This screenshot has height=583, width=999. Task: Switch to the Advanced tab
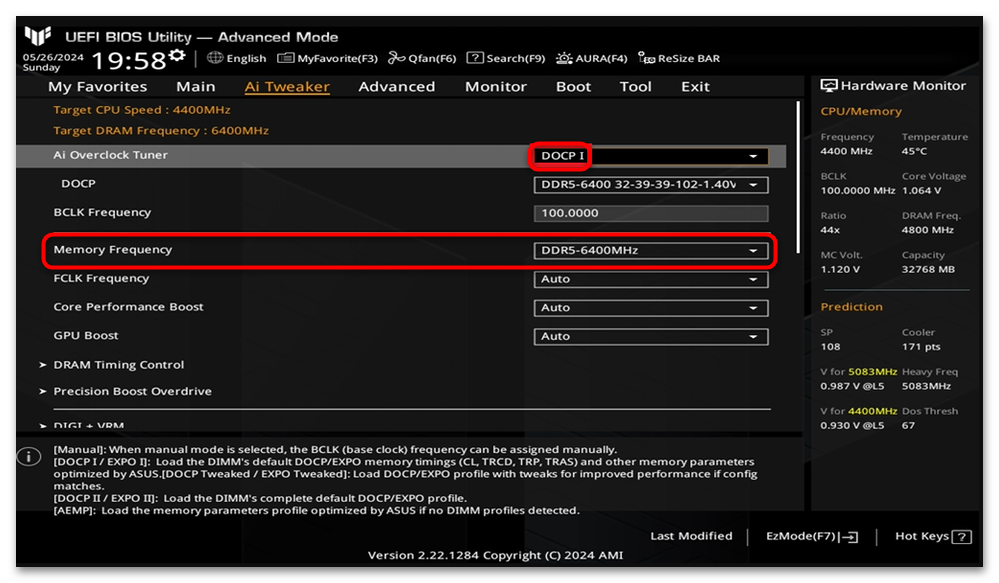(x=396, y=87)
